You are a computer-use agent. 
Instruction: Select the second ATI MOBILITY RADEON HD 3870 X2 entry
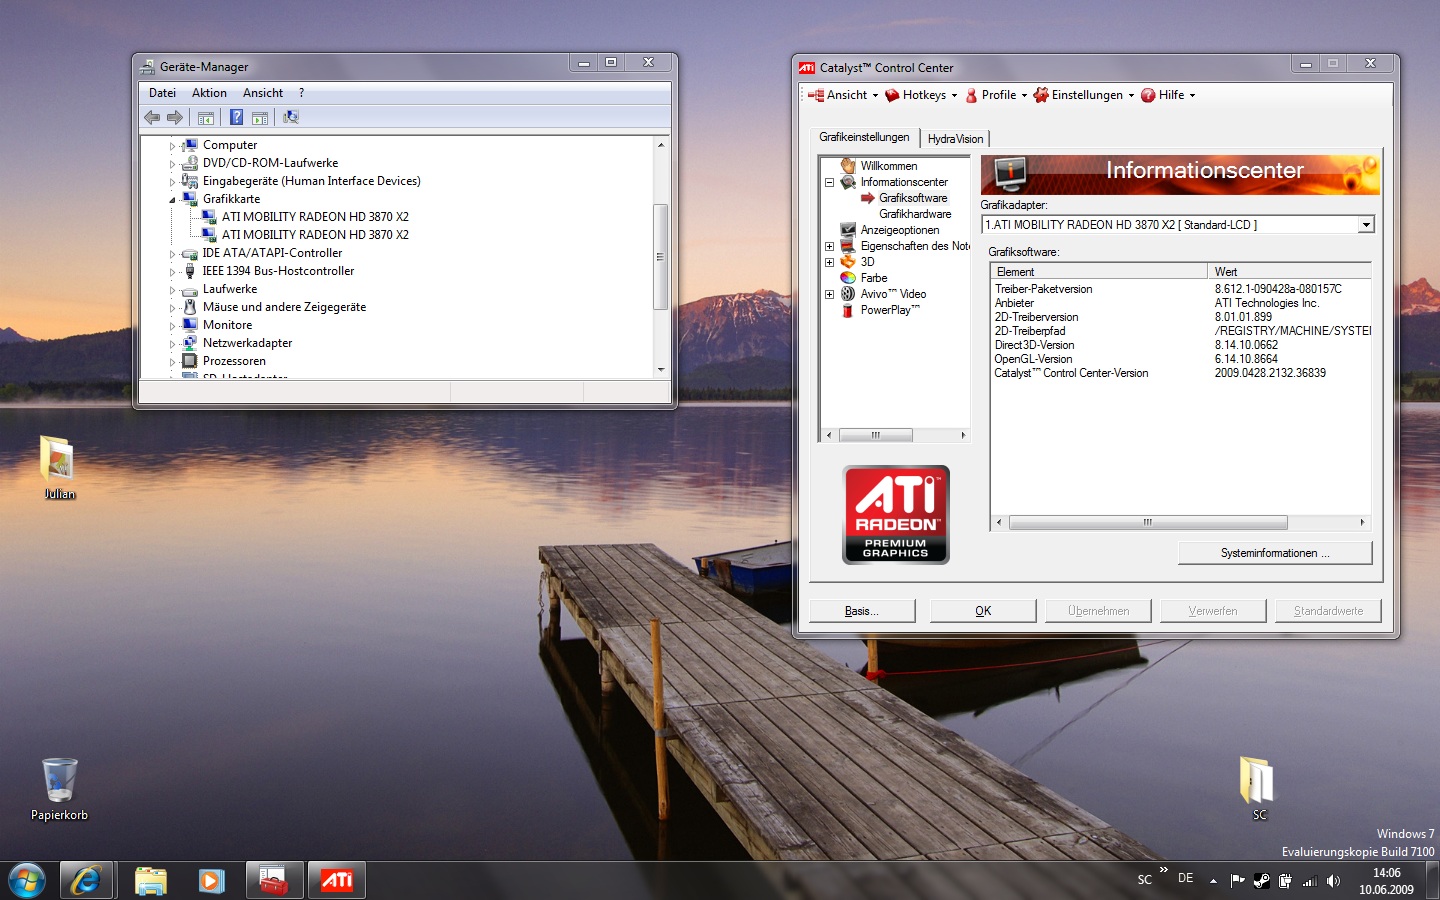click(315, 235)
